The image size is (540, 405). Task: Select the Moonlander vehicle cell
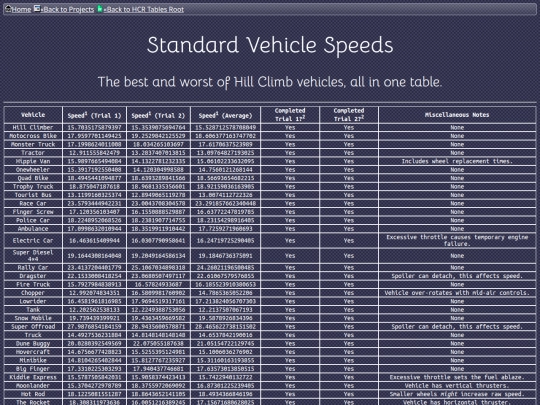33,386
